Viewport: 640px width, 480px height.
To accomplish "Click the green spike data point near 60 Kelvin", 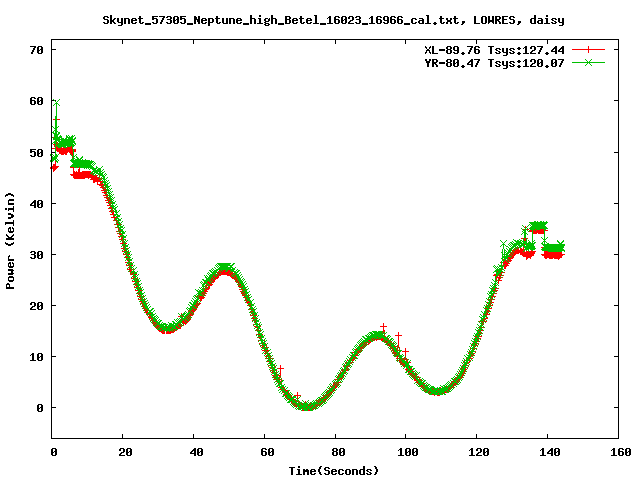I will (x=56, y=102).
